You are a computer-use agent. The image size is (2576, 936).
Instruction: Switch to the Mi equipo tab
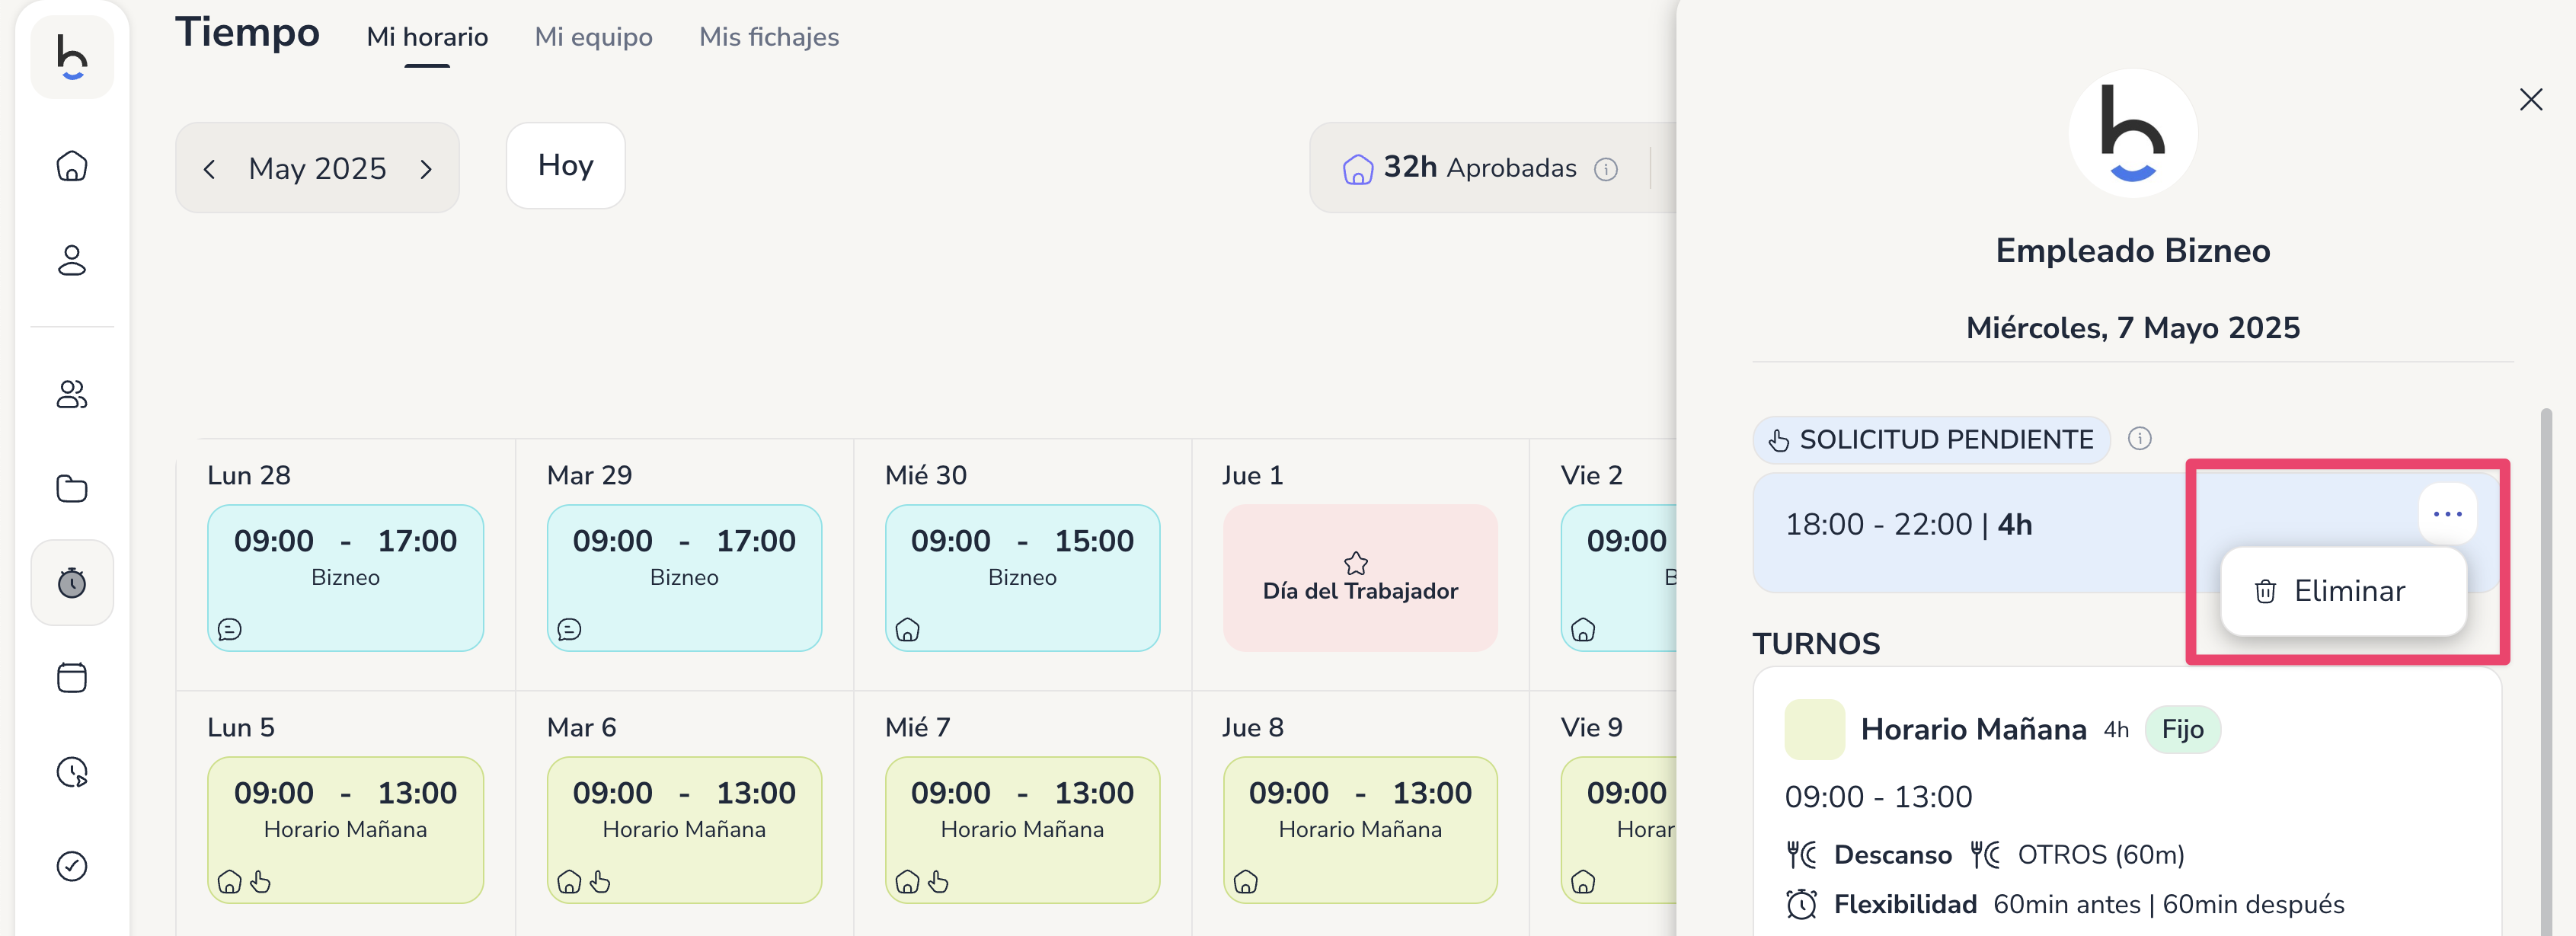coord(593,37)
